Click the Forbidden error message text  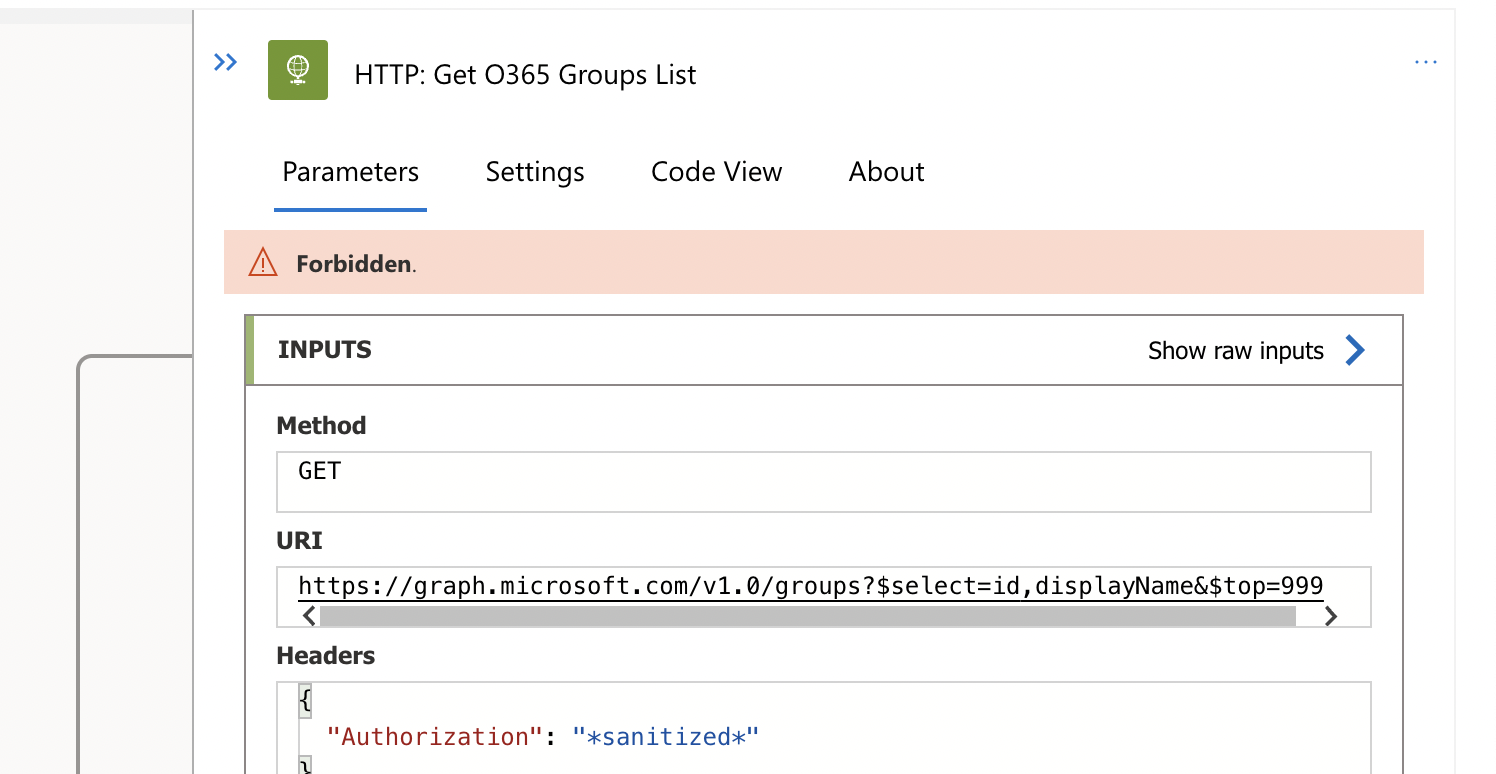(356, 264)
